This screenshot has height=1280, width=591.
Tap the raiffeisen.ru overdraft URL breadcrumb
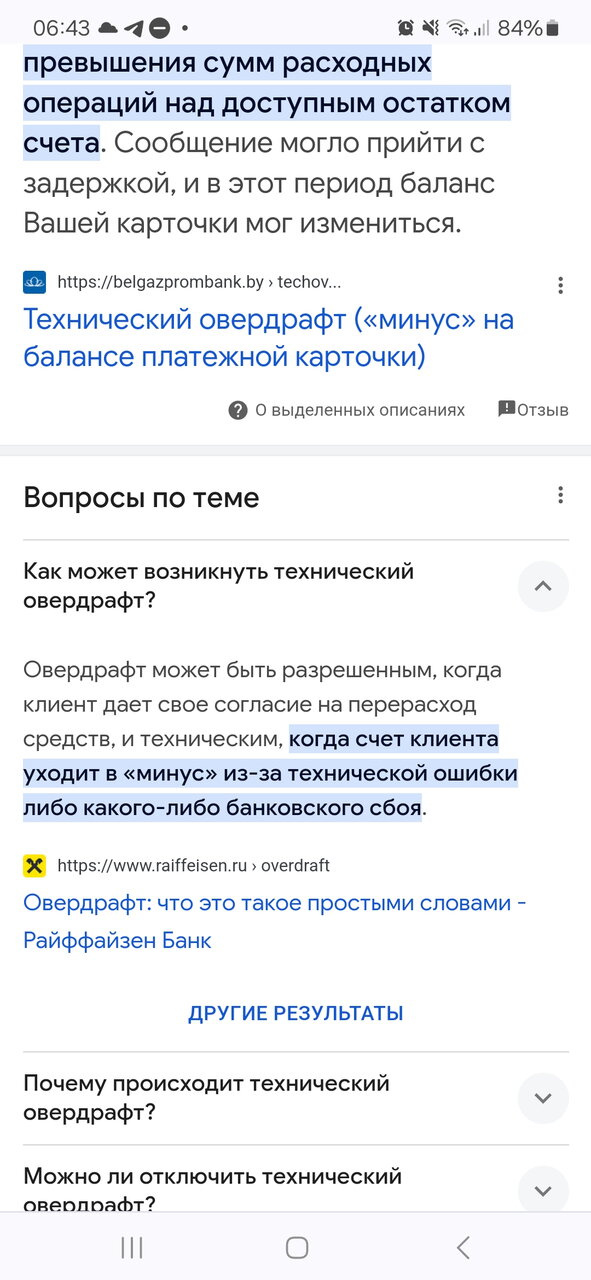point(193,866)
